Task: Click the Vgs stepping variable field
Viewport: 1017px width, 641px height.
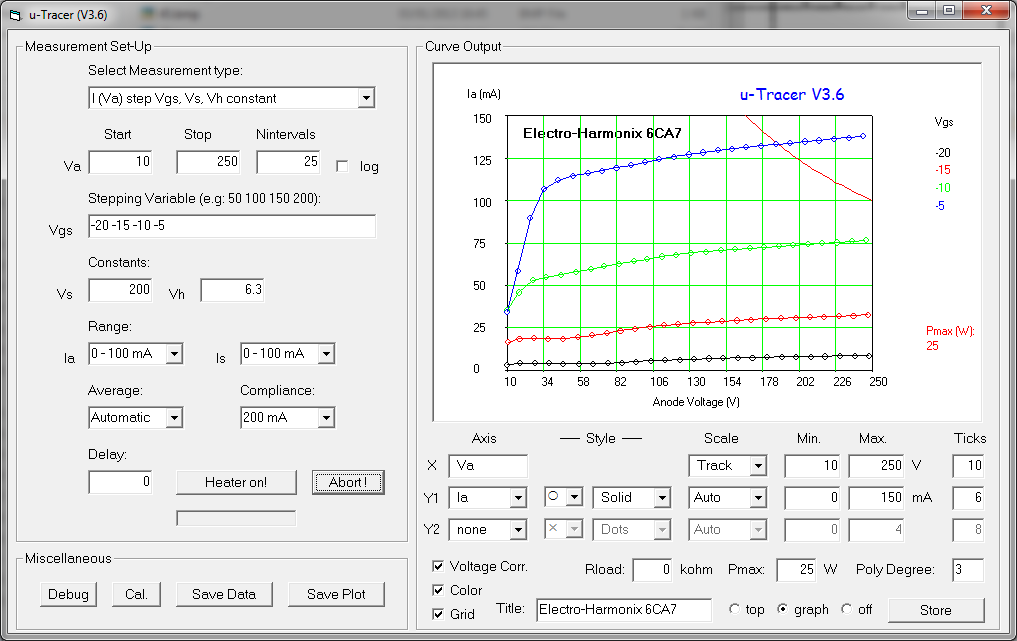Action: pyautogui.click(x=232, y=226)
